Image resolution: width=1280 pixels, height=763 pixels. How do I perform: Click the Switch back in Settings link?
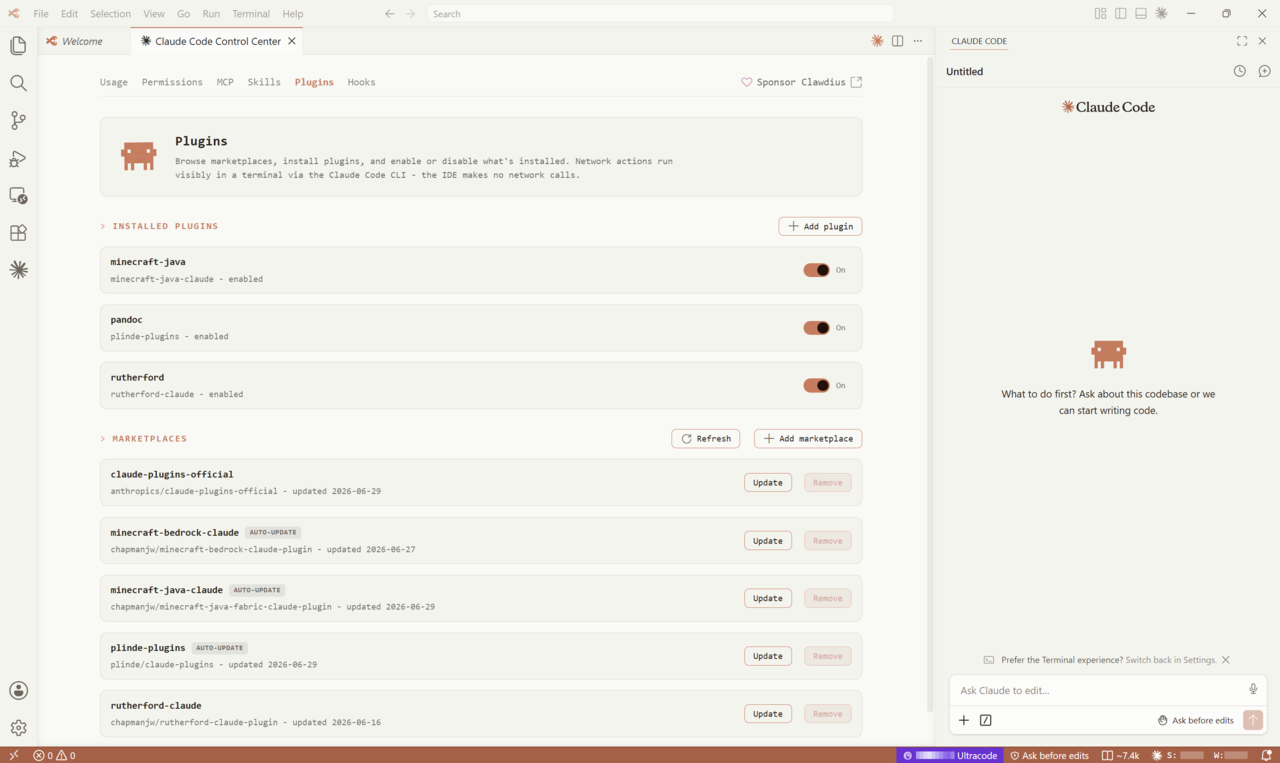coord(1171,660)
